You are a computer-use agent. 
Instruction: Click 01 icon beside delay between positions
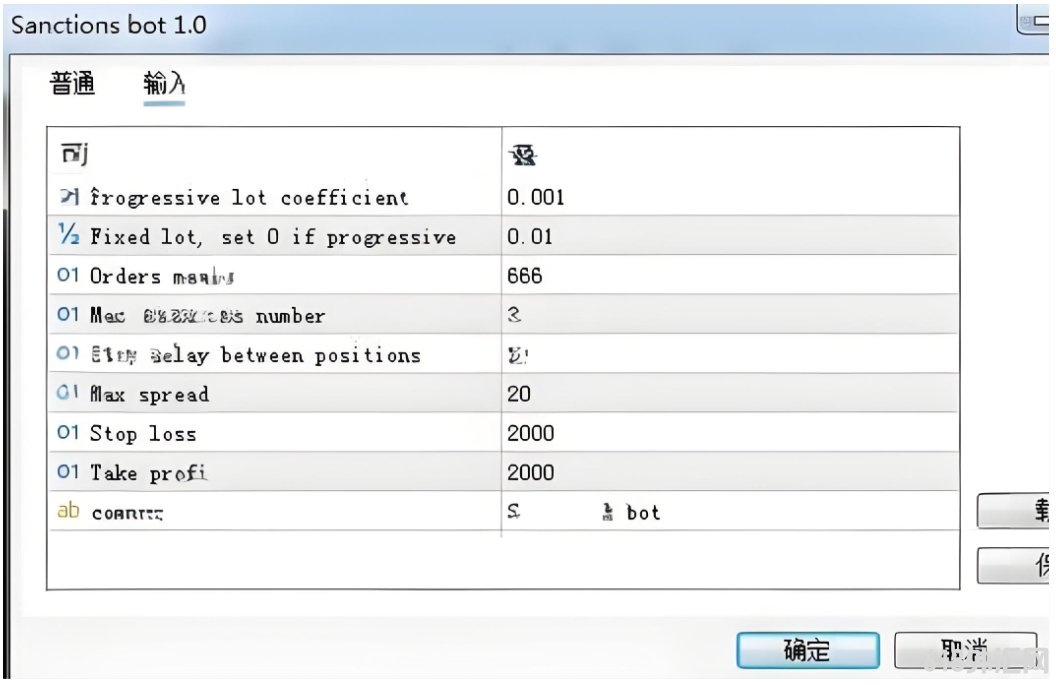pos(68,354)
